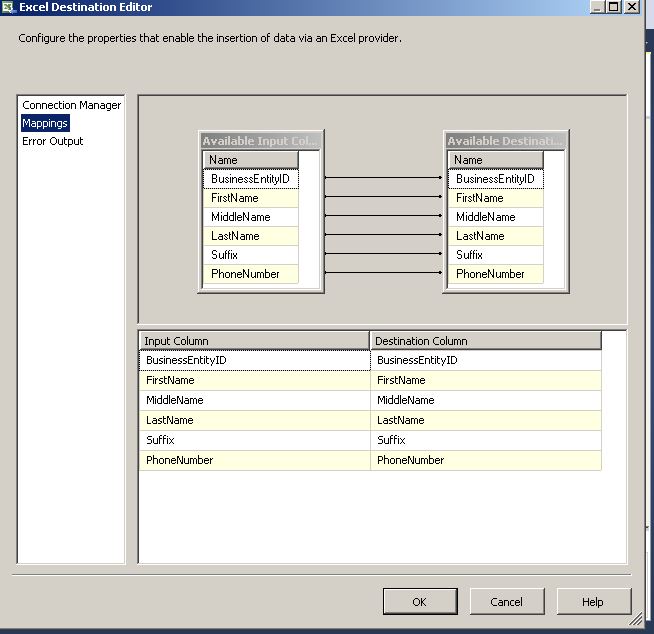Cancel the Excel Destination Editor
Image resolution: width=654 pixels, height=634 pixels.
click(507, 601)
